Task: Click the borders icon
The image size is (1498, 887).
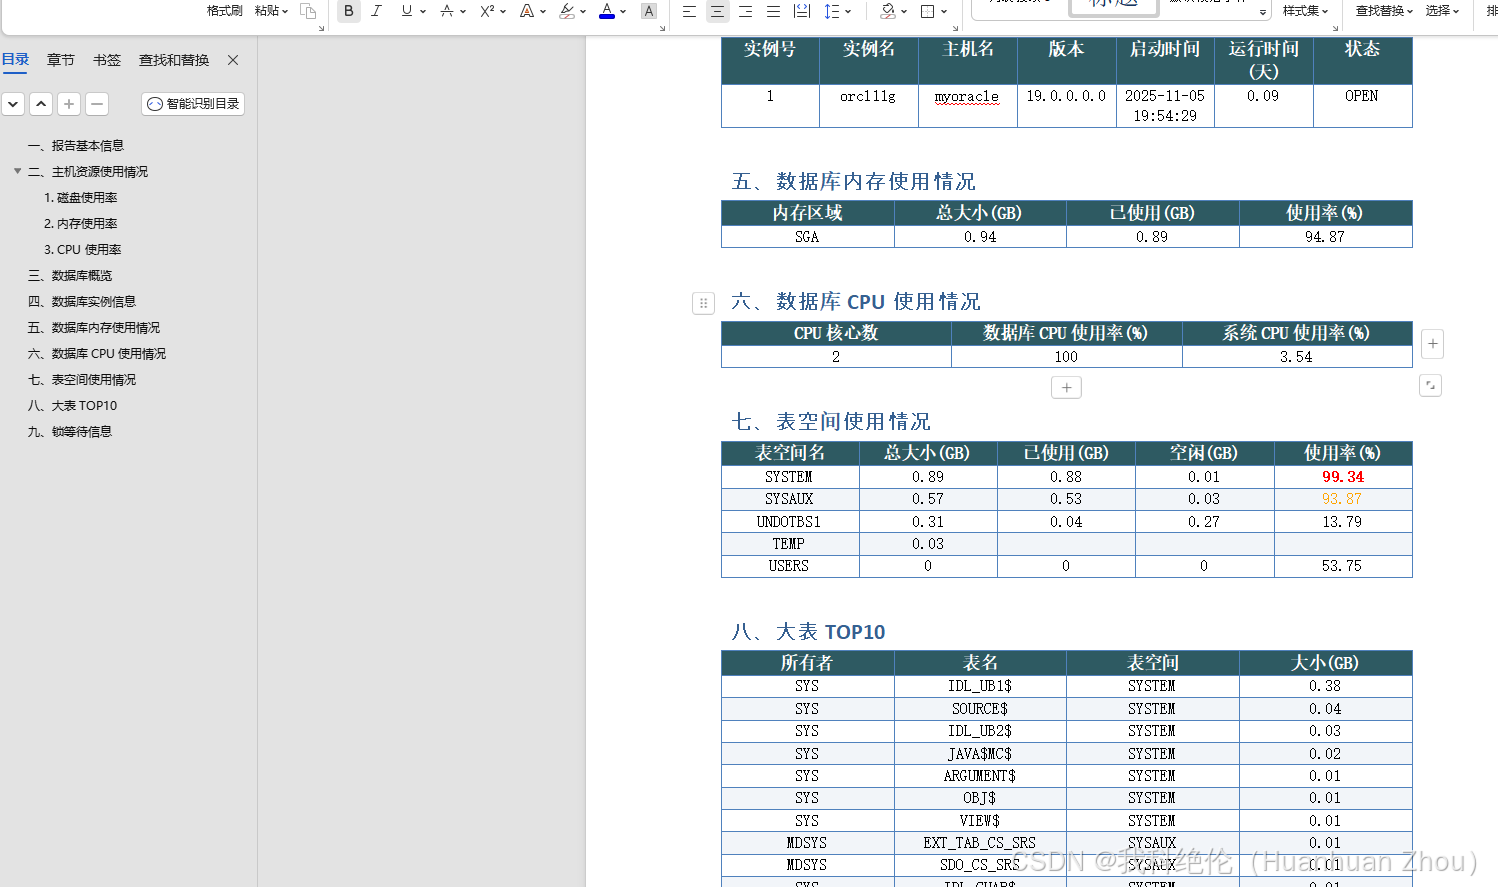Action: click(x=927, y=11)
